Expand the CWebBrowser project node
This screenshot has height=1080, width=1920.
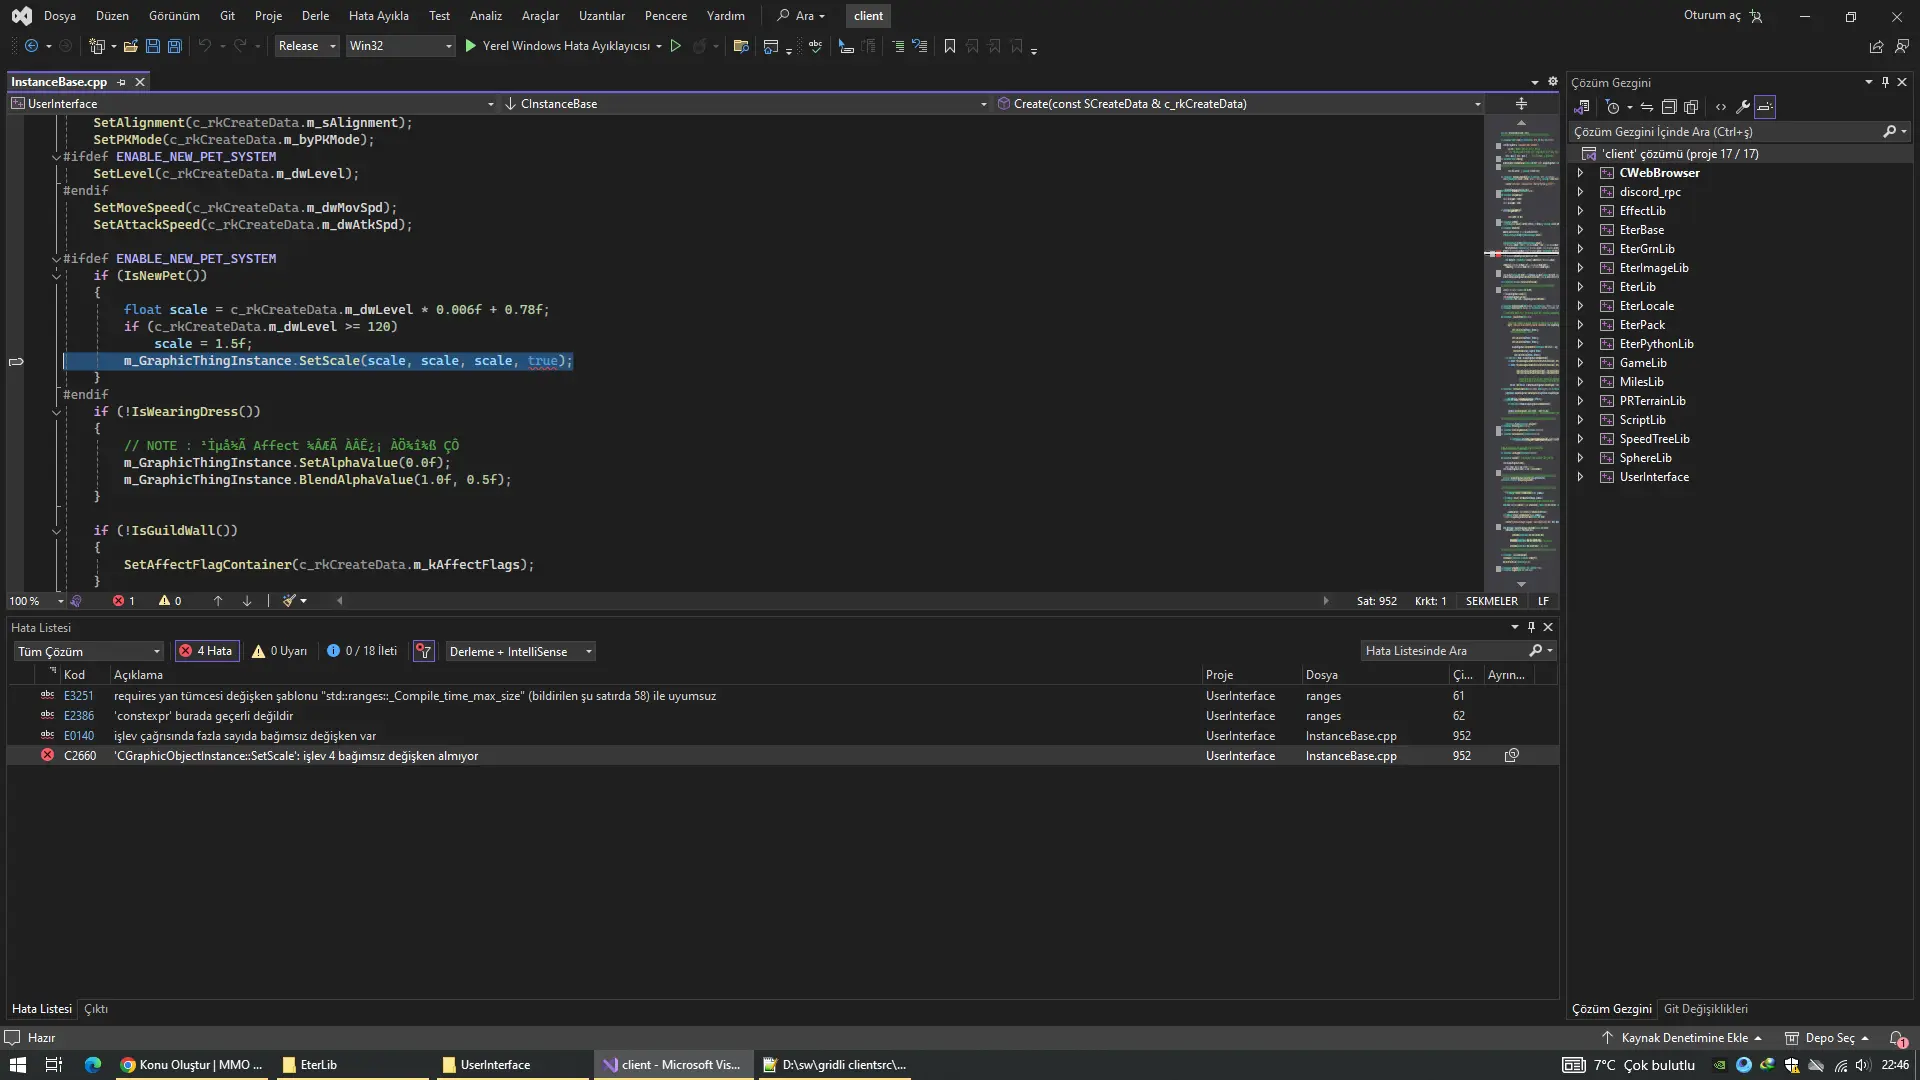(x=1580, y=173)
